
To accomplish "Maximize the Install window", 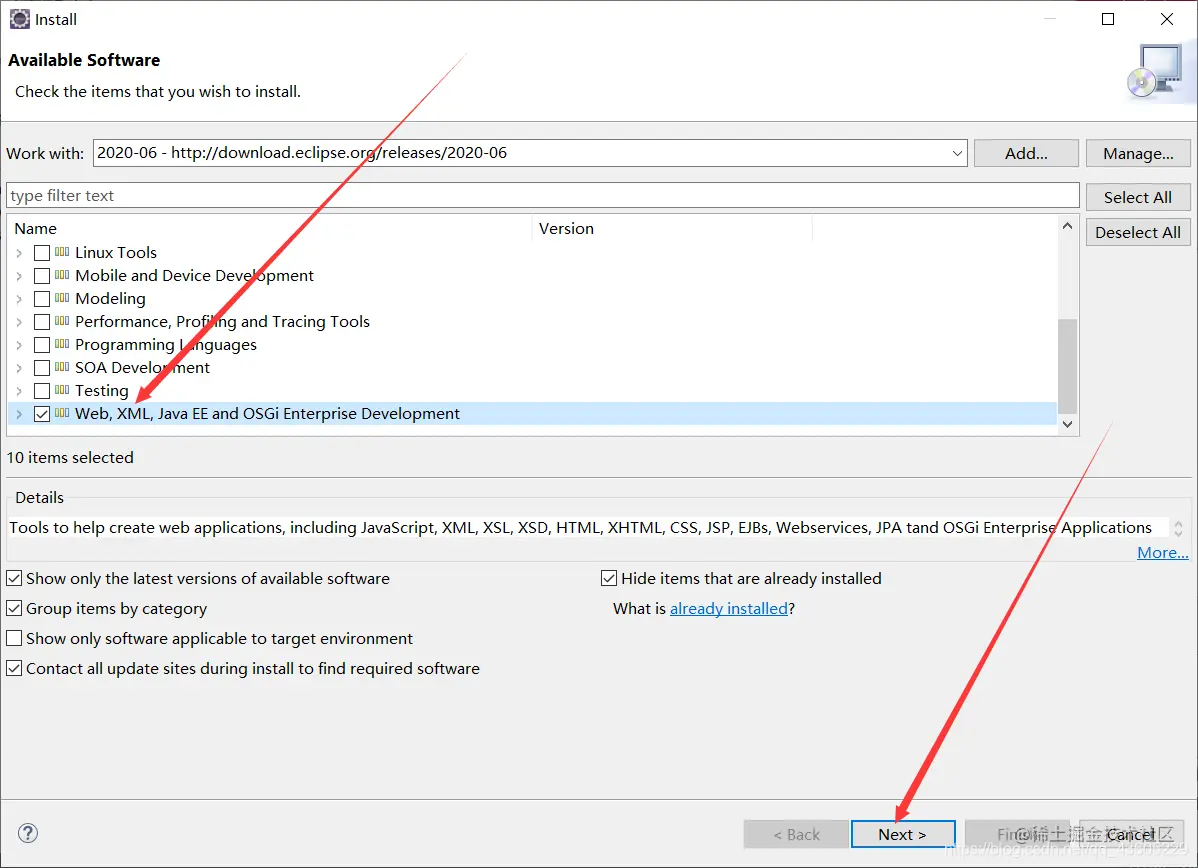I will [1108, 19].
